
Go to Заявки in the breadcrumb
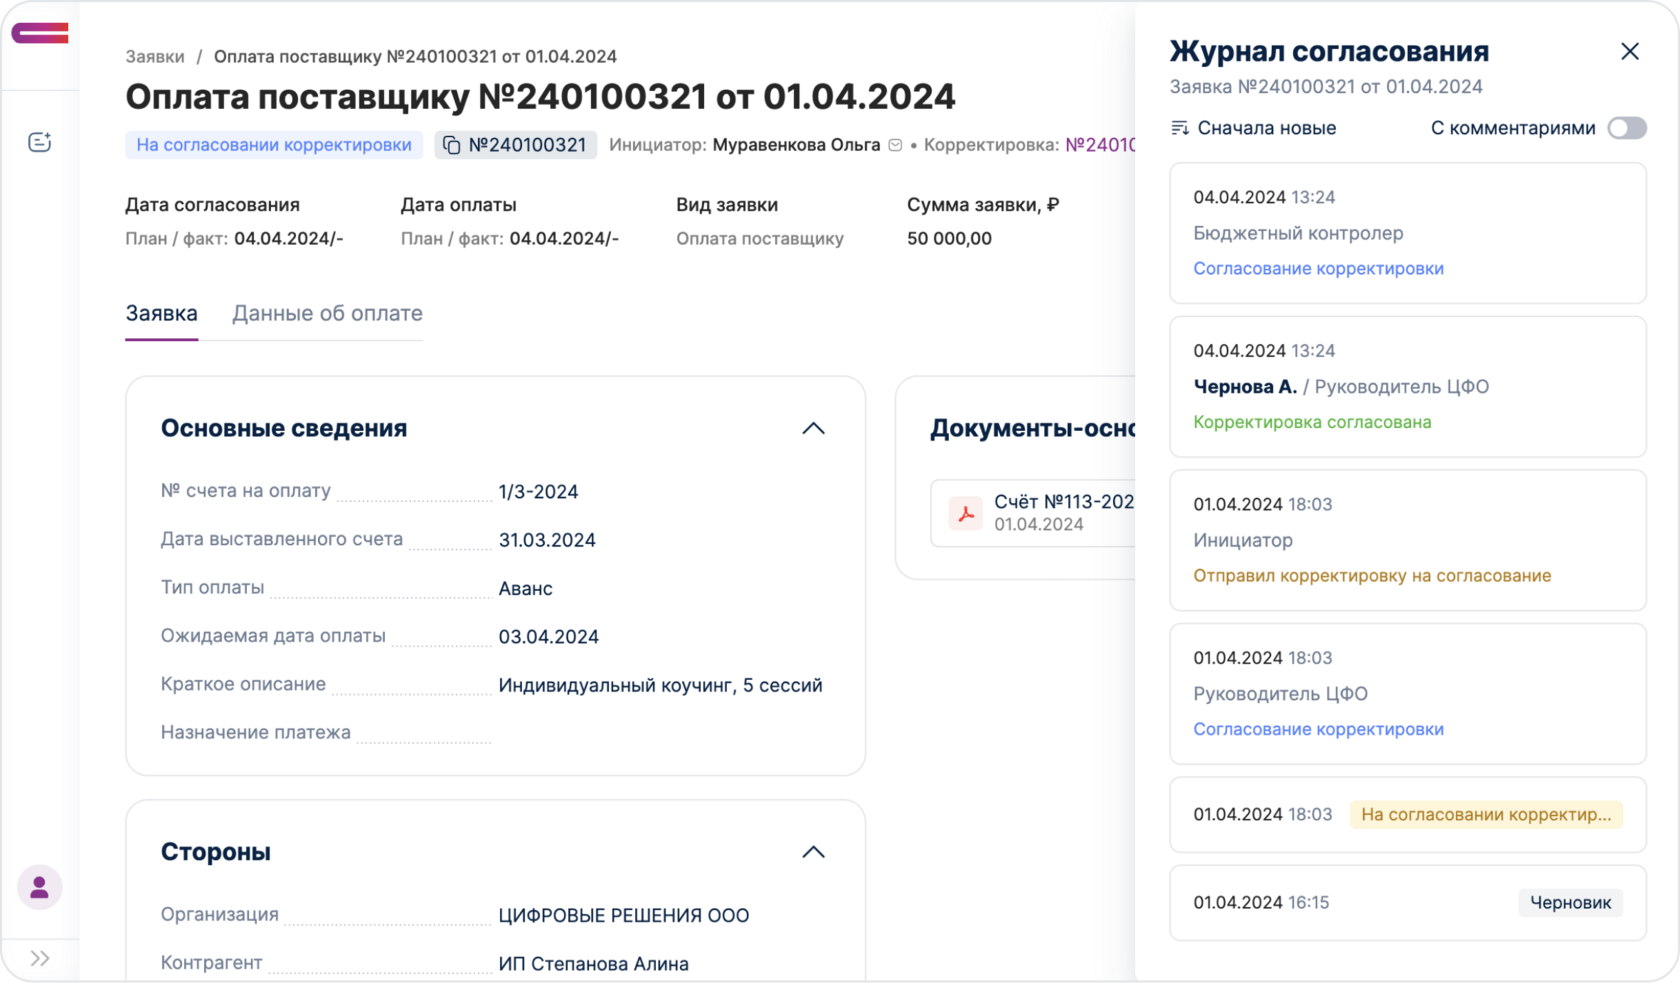point(155,57)
